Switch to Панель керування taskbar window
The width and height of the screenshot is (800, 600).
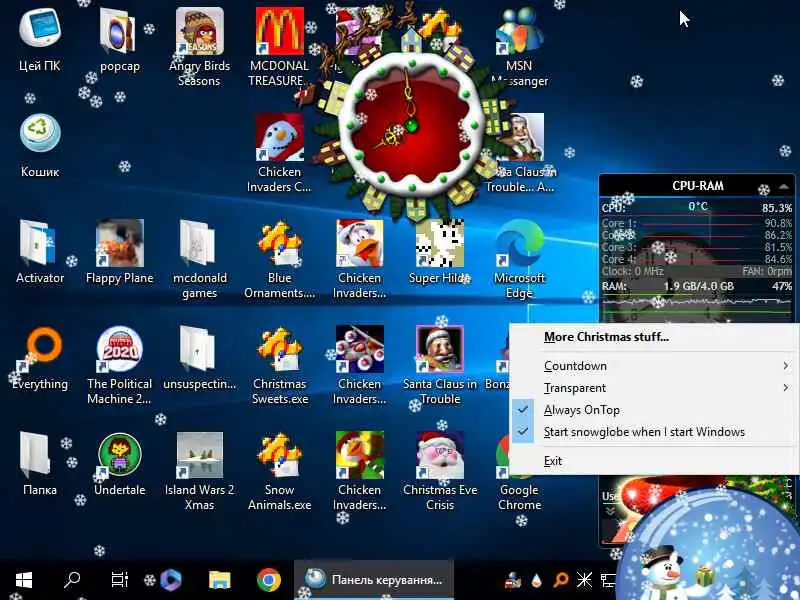click(374, 580)
